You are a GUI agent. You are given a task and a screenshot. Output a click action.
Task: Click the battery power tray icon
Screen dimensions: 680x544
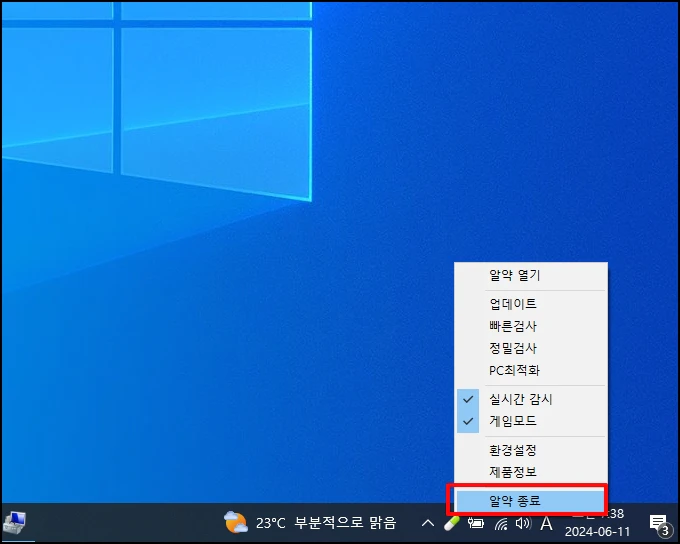[476, 524]
